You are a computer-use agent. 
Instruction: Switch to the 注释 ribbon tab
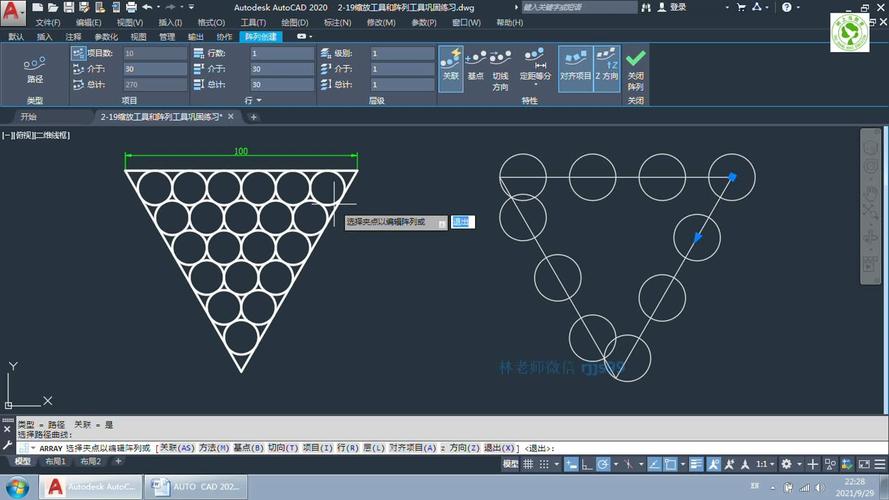pyautogui.click(x=73, y=36)
